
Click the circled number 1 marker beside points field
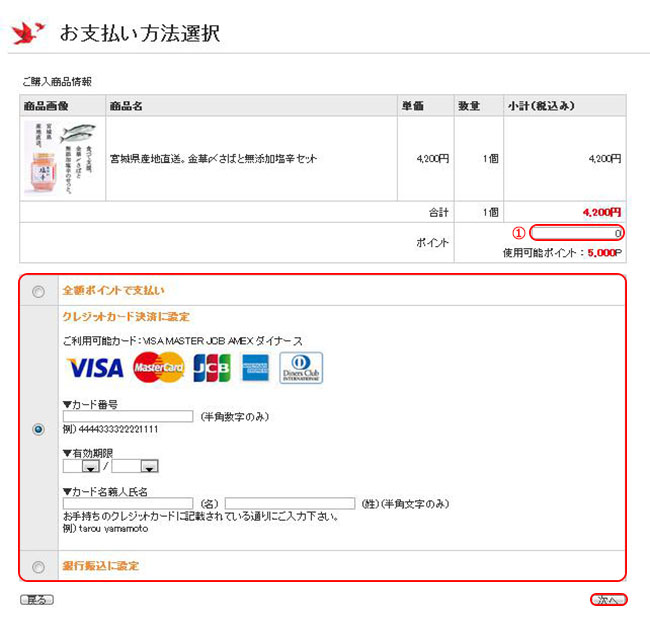[519, 233]
